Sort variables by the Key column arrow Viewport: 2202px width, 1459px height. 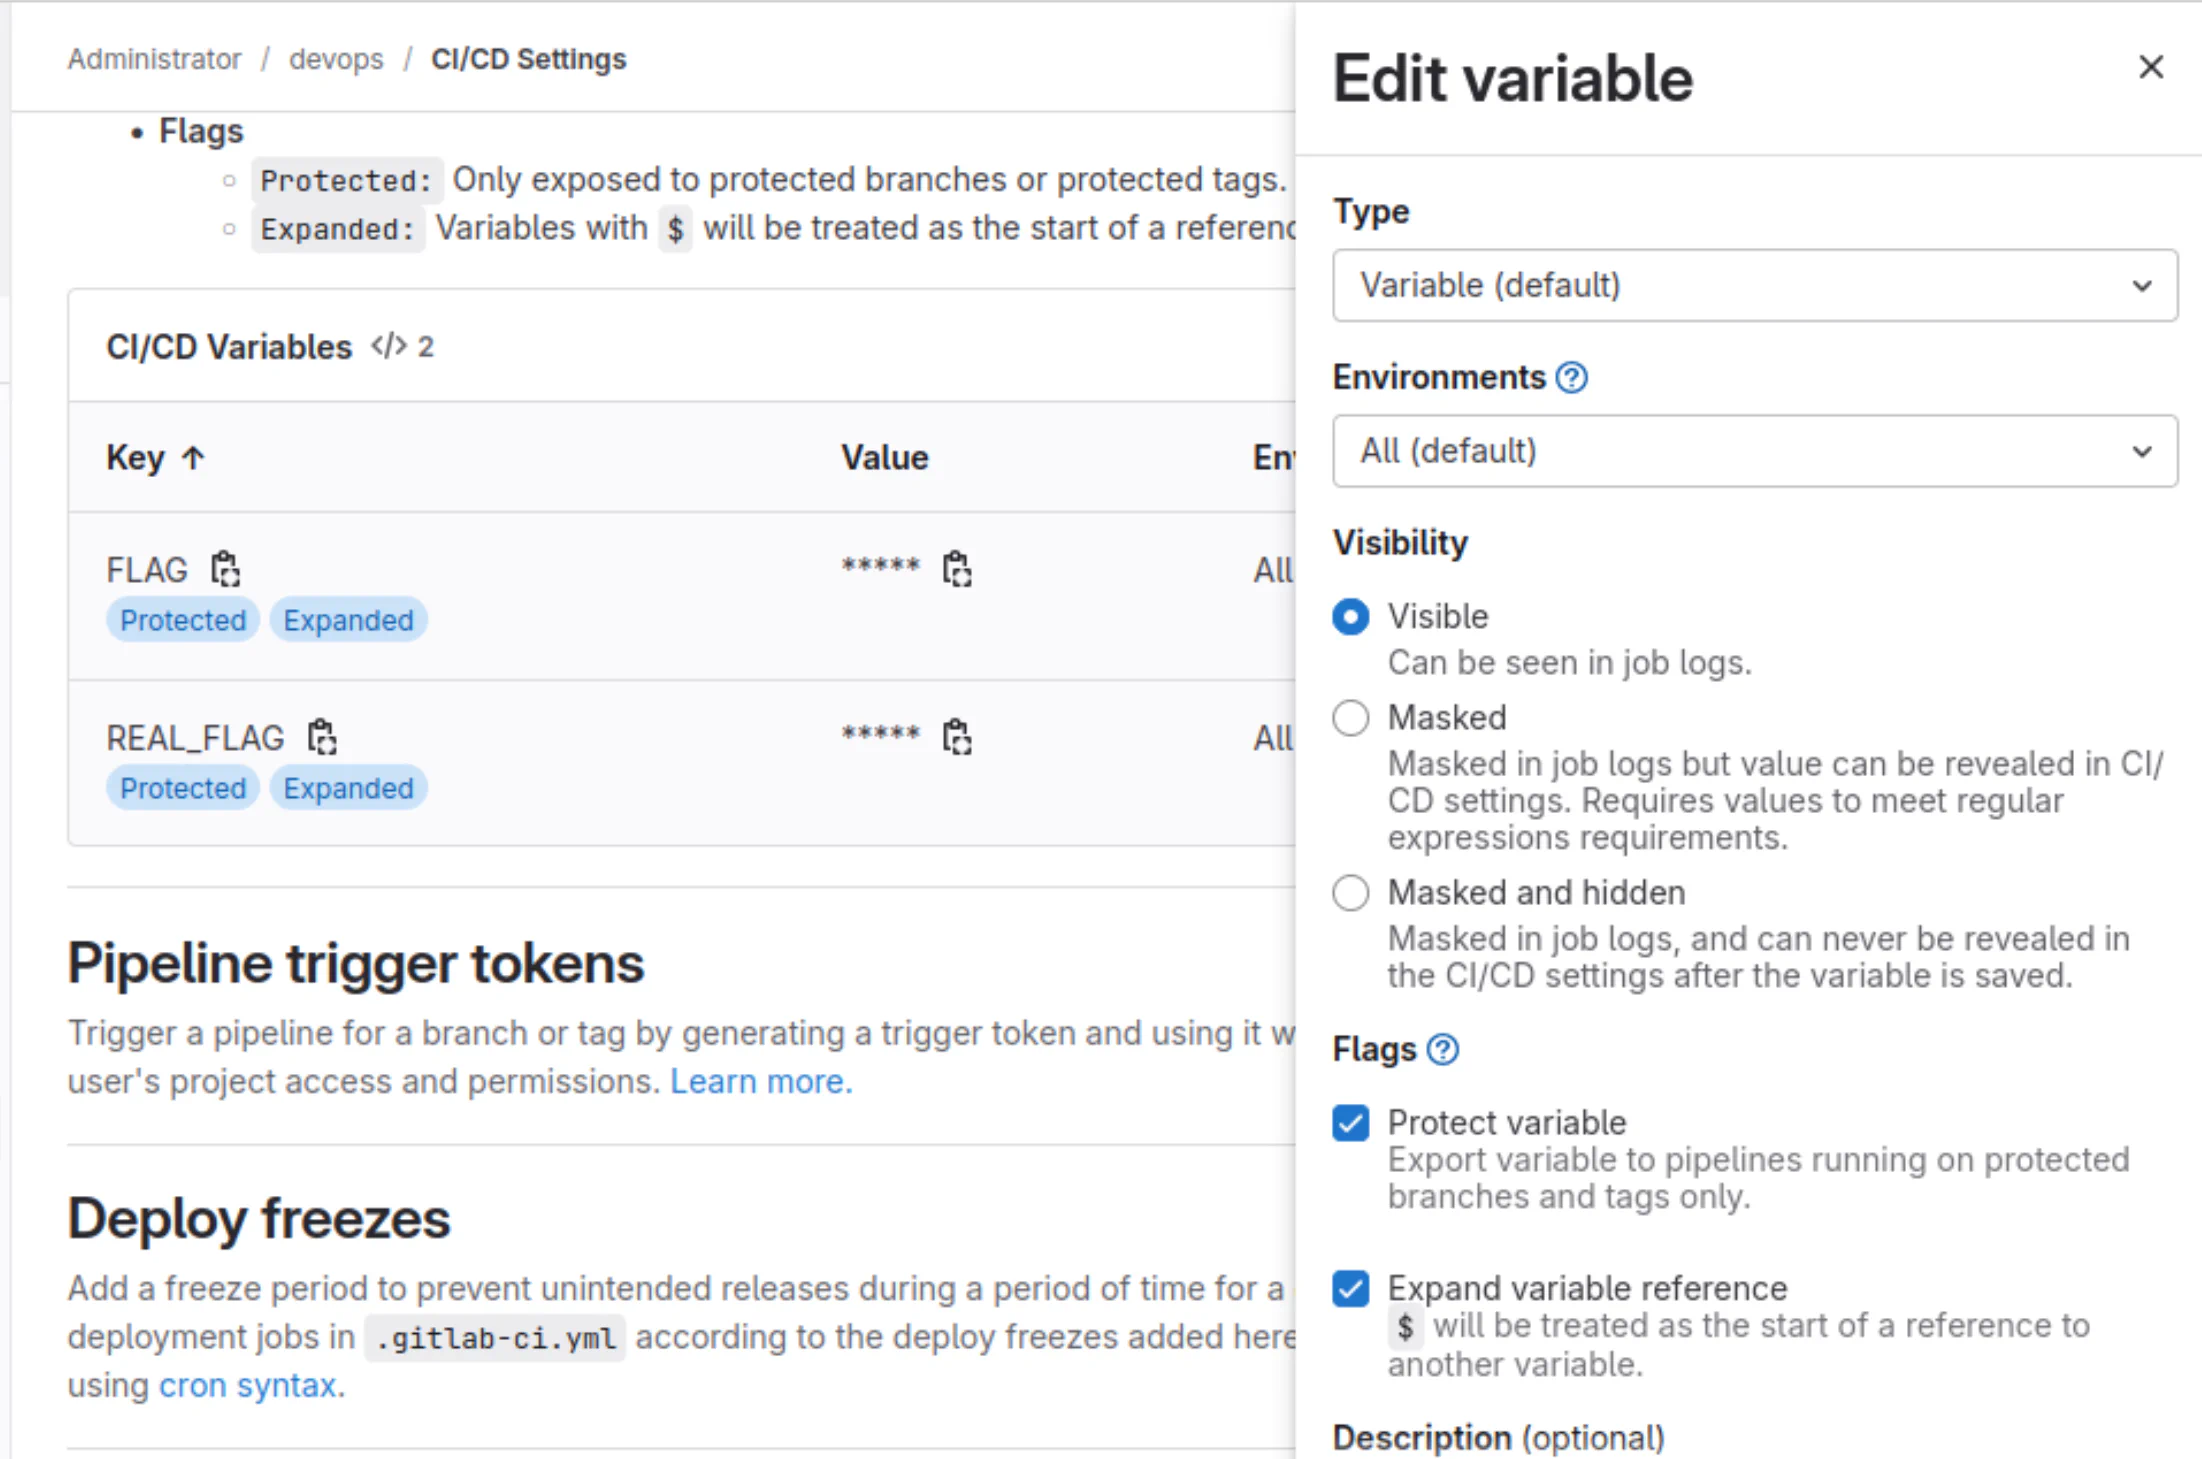[x=193, y=458]
